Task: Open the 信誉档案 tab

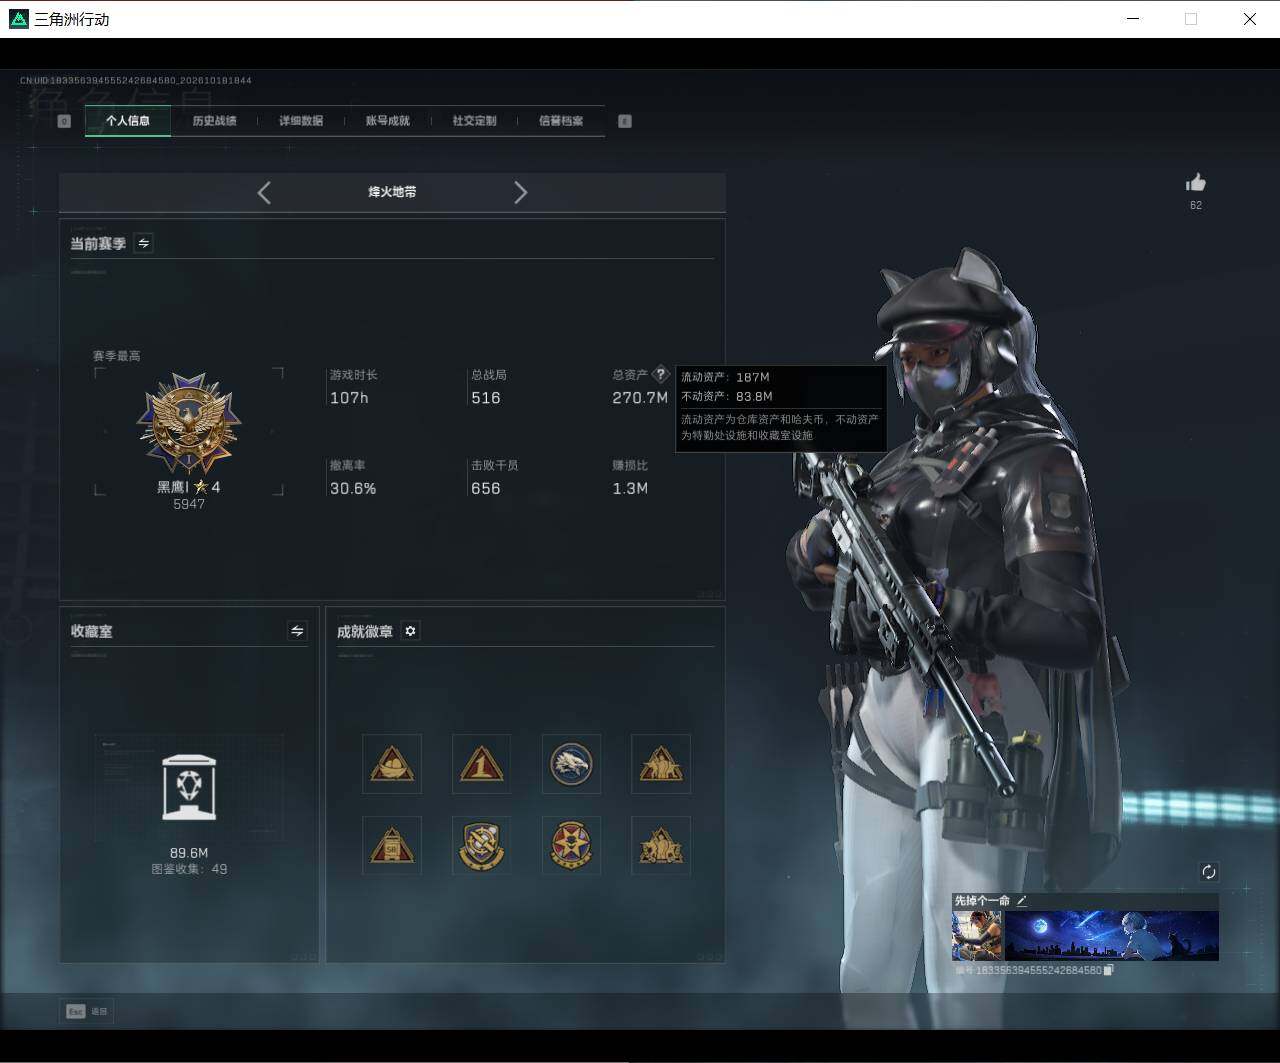Action: [561, 121]
